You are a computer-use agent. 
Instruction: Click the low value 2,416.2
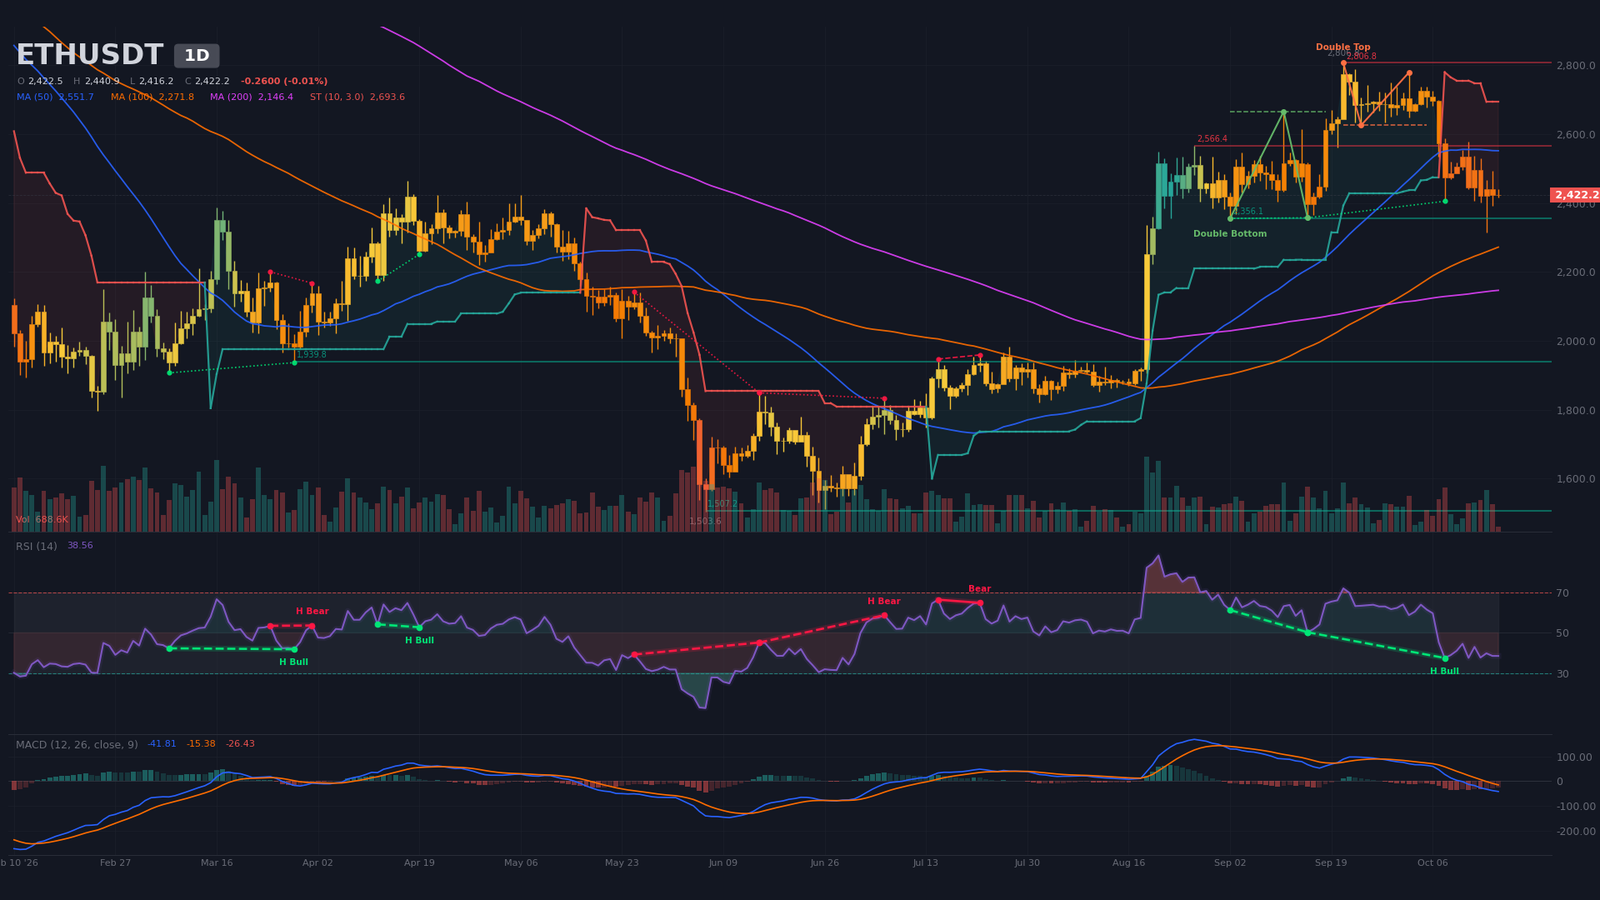[156, 81]
